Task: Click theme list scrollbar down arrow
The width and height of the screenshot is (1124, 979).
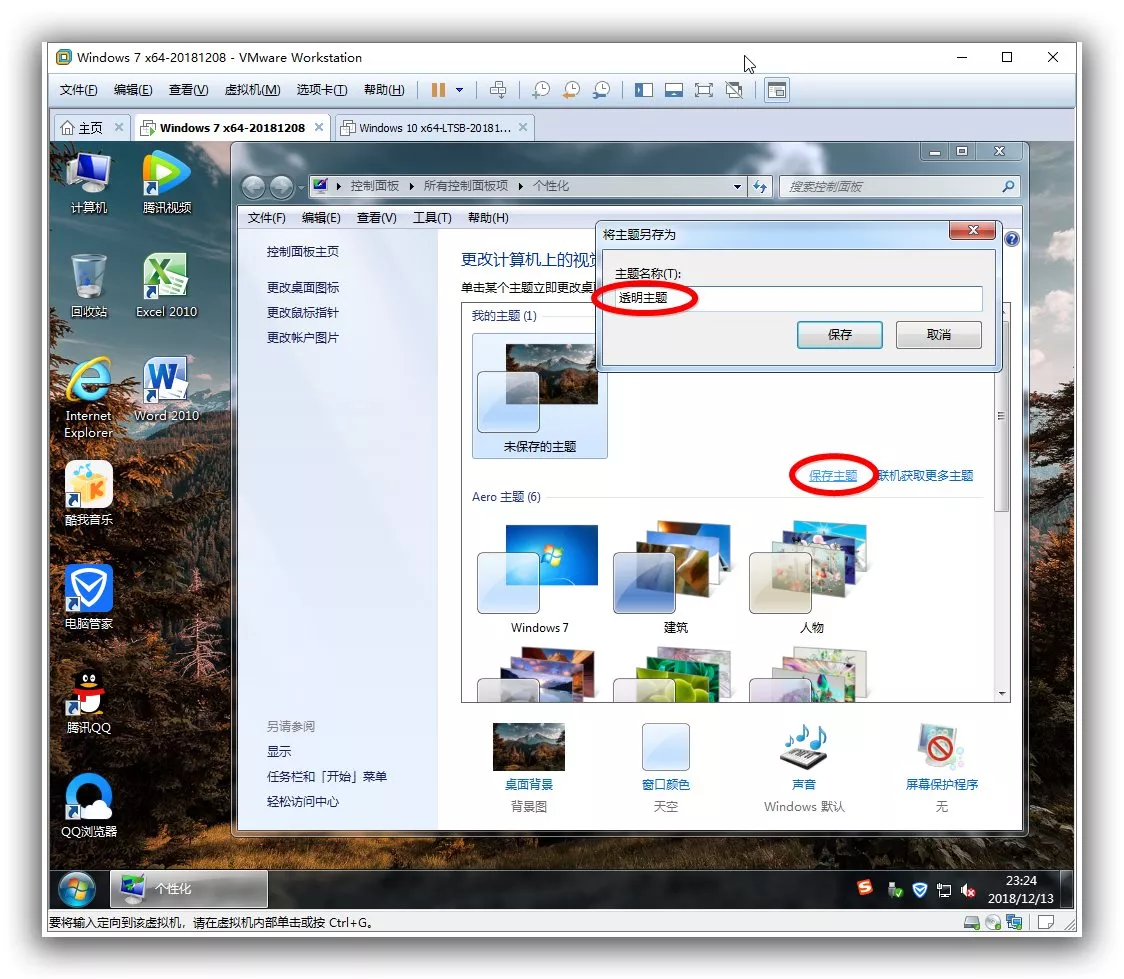Action: (1002, 694)
